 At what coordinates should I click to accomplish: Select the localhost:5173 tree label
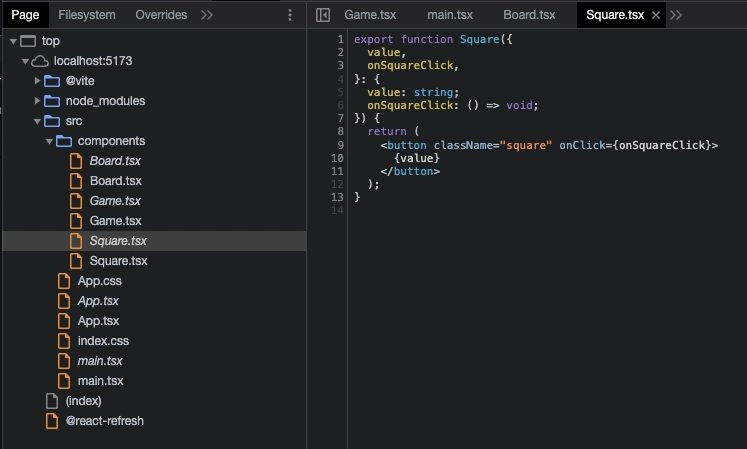pyautogui.click(x=93, y=61)
